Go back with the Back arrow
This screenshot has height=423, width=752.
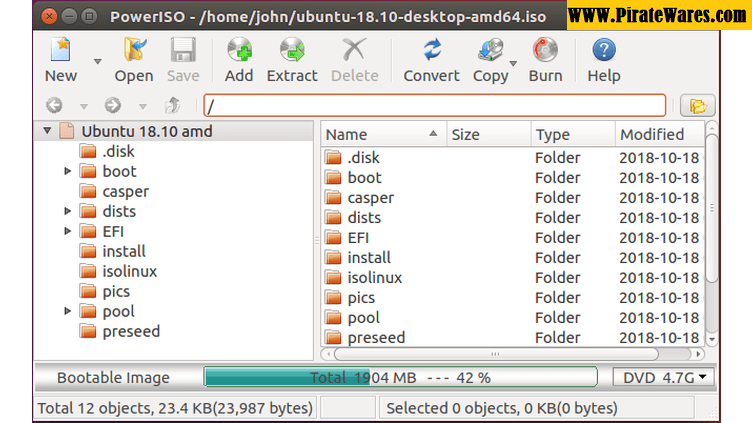54,105
